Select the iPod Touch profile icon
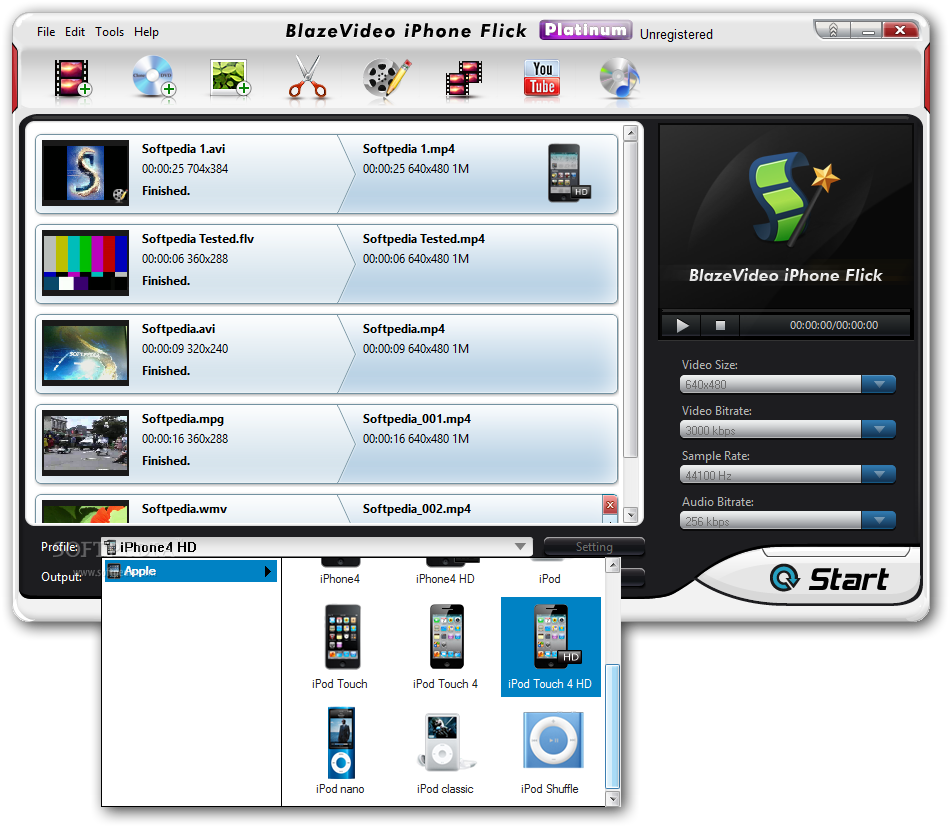The height and width of the screenshot is (827, 950). point(342,637)
